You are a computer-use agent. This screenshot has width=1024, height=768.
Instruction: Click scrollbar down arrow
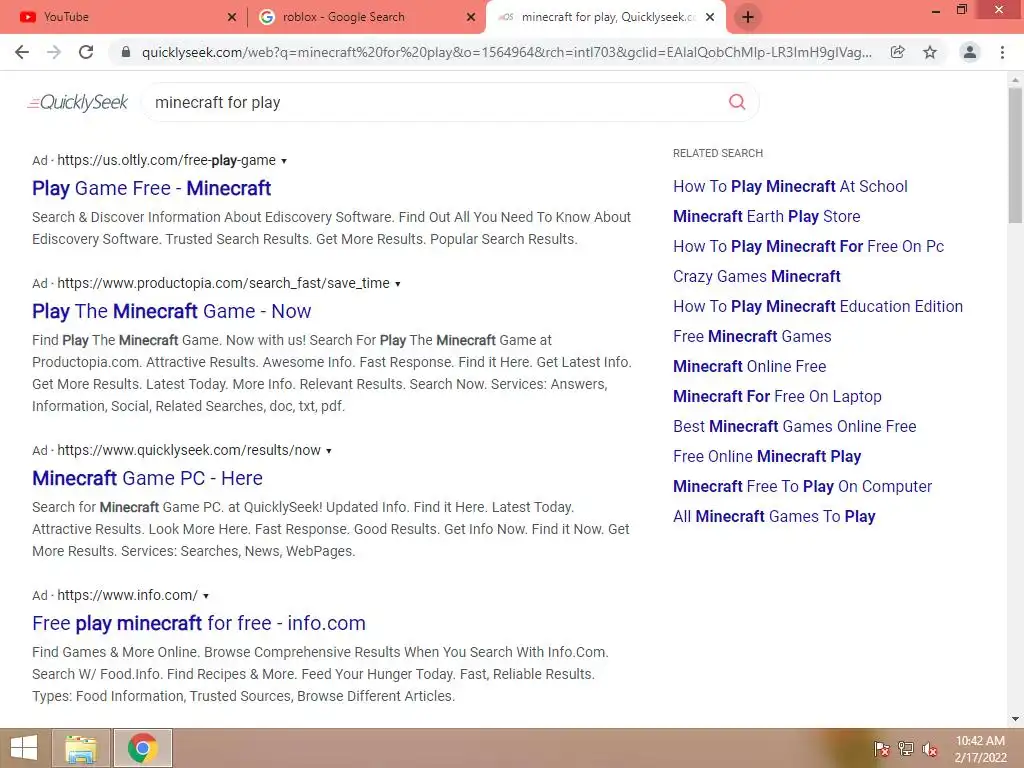(1015, 719)
